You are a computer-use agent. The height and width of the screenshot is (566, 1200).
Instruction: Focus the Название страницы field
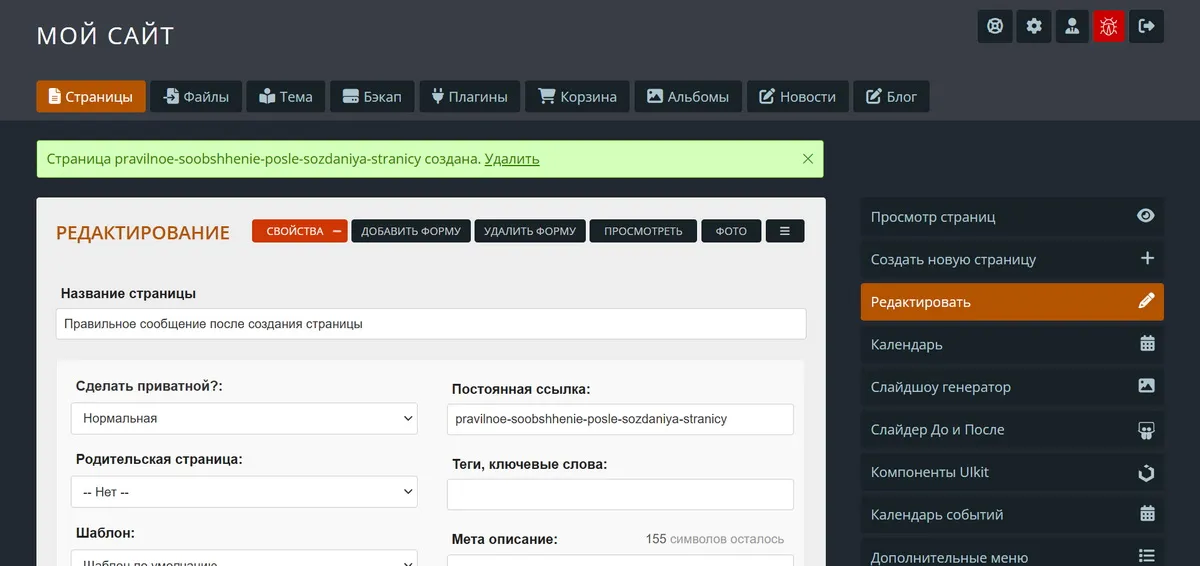[x=431, y=324]
